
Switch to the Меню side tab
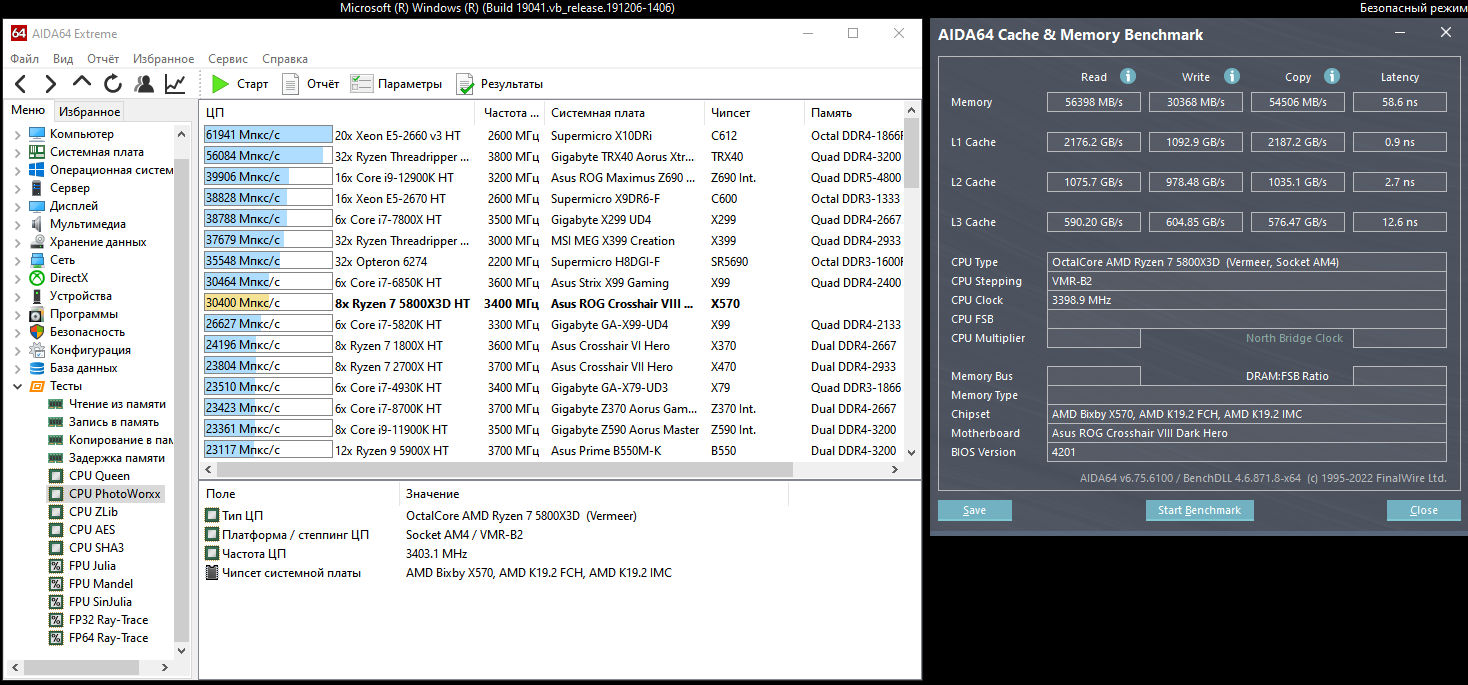coord(28,111)
